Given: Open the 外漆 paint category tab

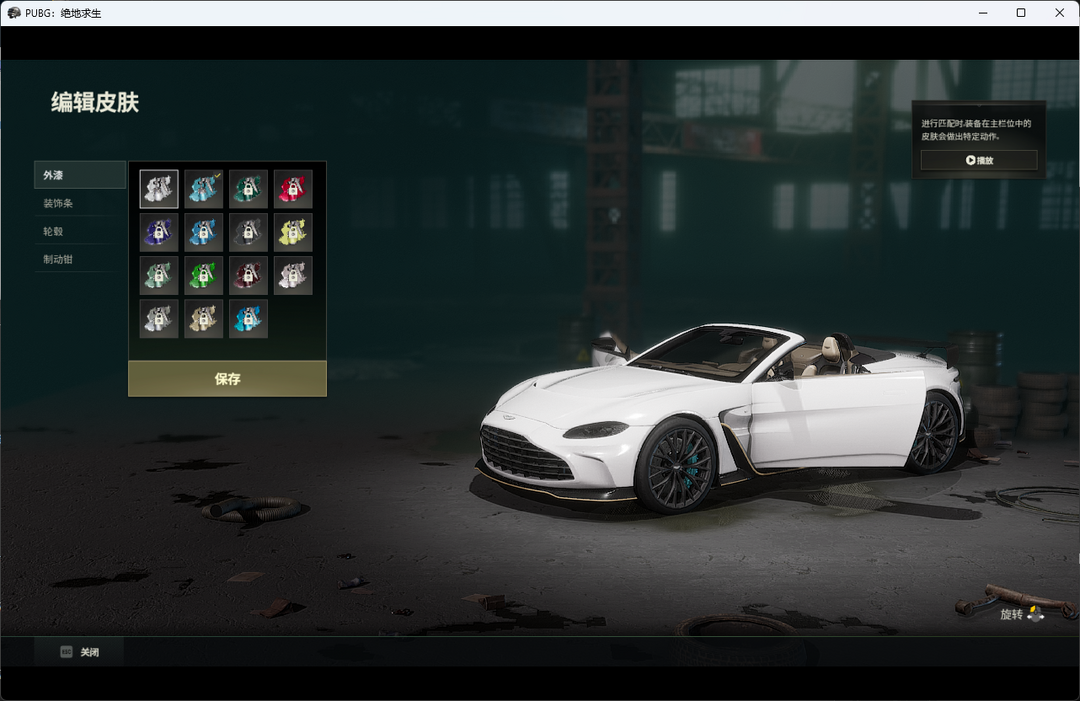Looking at the screenshot, I should click(x=80, y=175).
